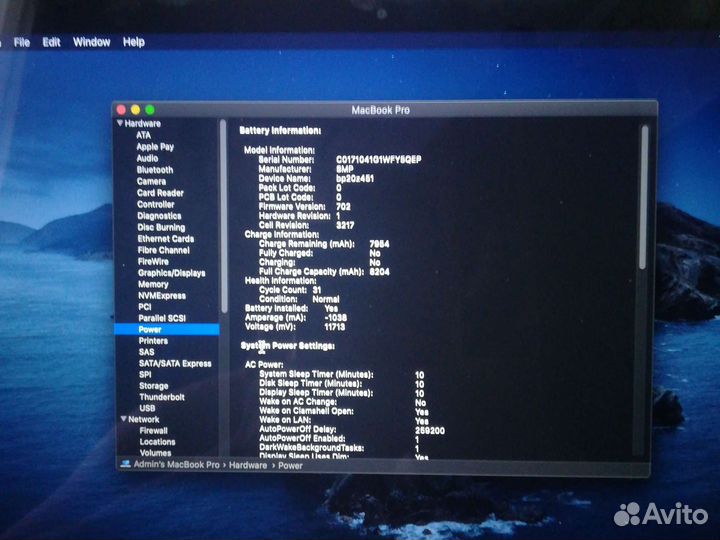This screenshot has width=720, height=540.
Task: Click Hardware in the path bar
Action: [248, 465]
